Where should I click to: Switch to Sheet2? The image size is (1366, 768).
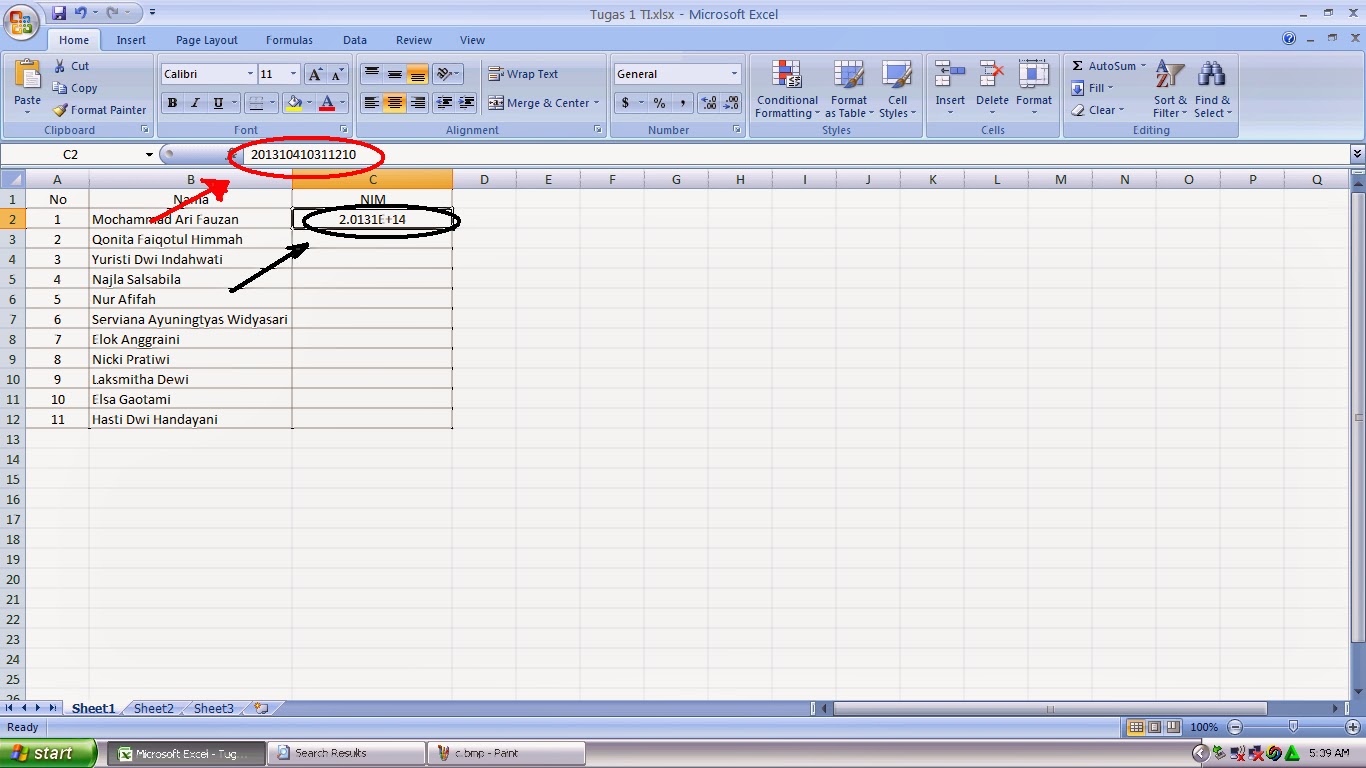coord(152,708)
